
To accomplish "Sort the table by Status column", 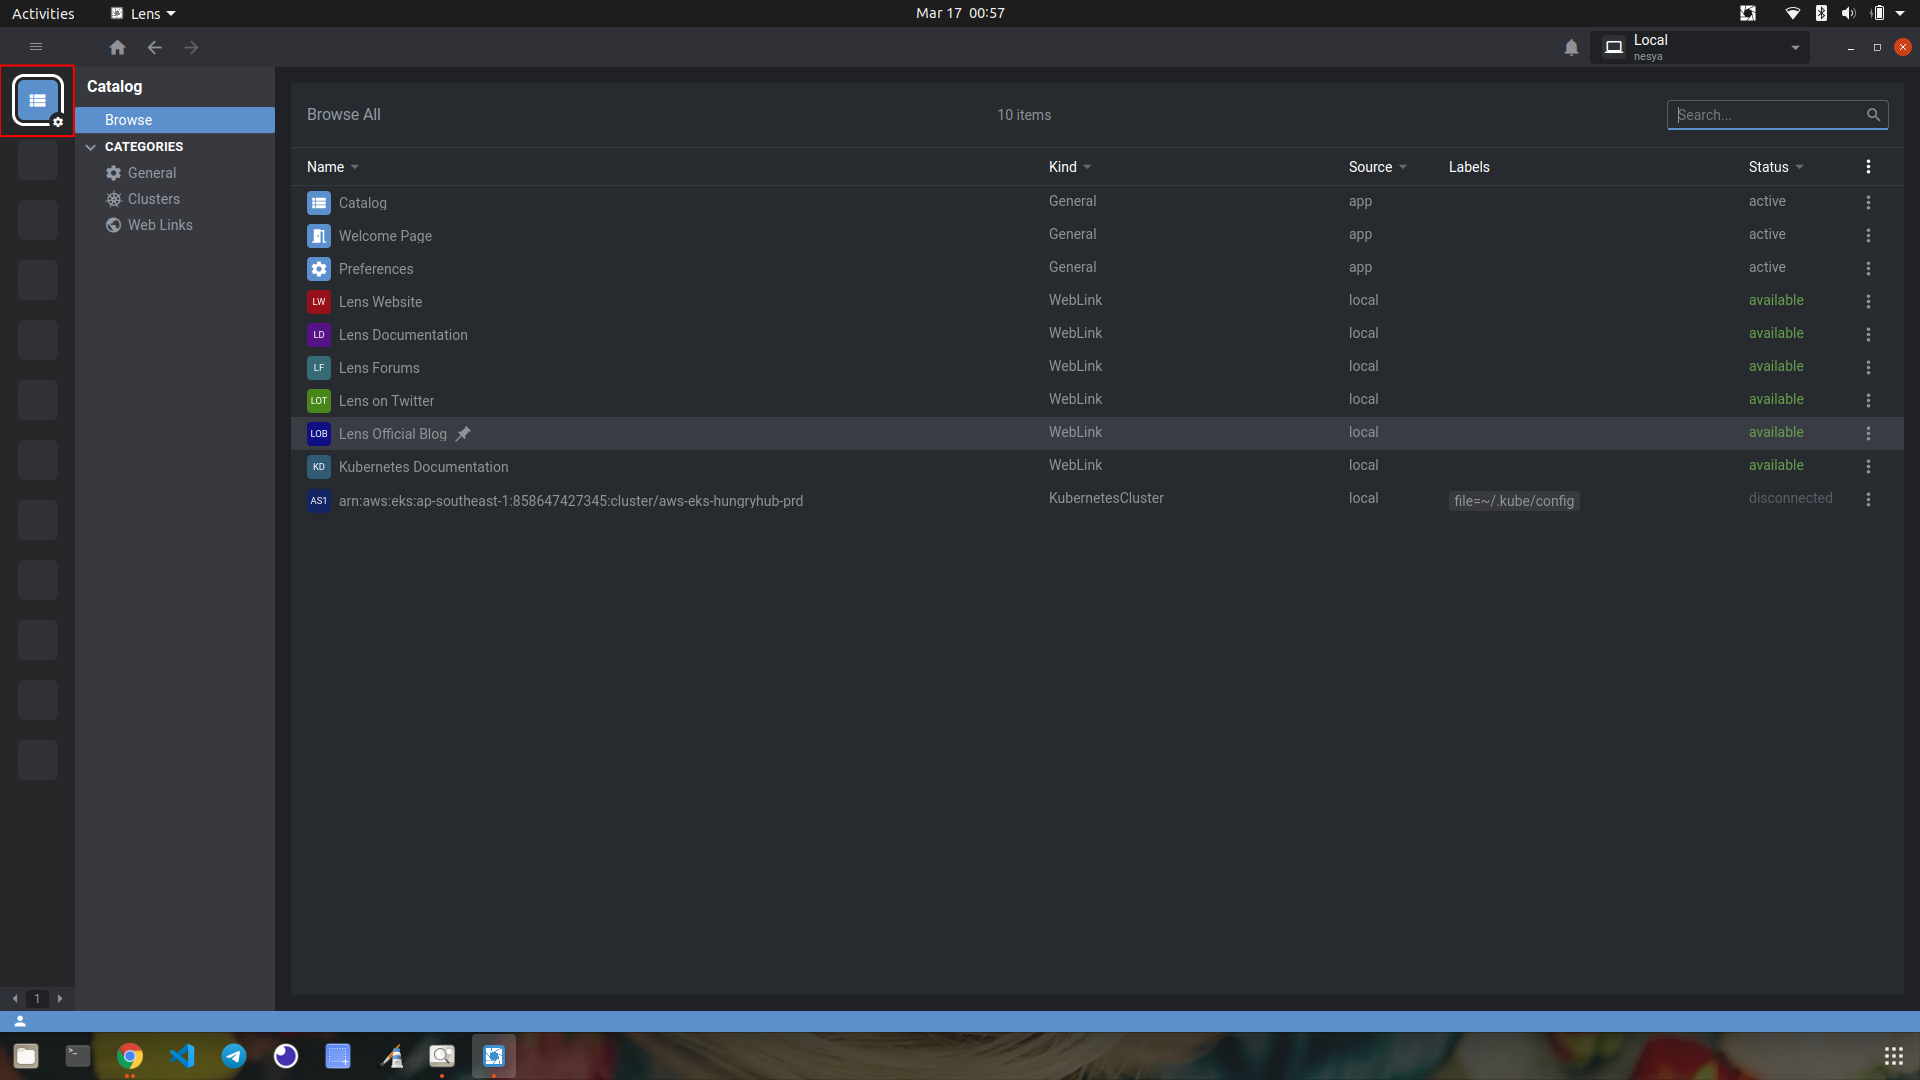I will coord(1768,167).
